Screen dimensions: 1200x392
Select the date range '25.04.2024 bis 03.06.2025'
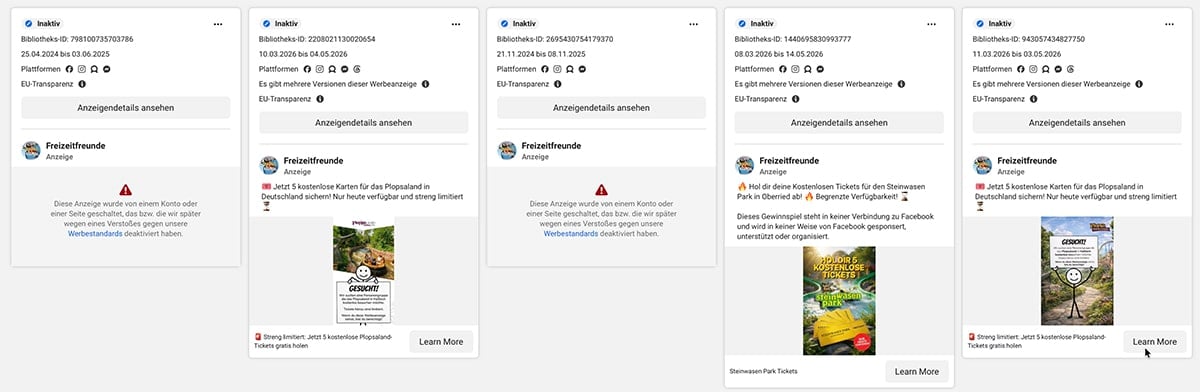coord(66,54)
